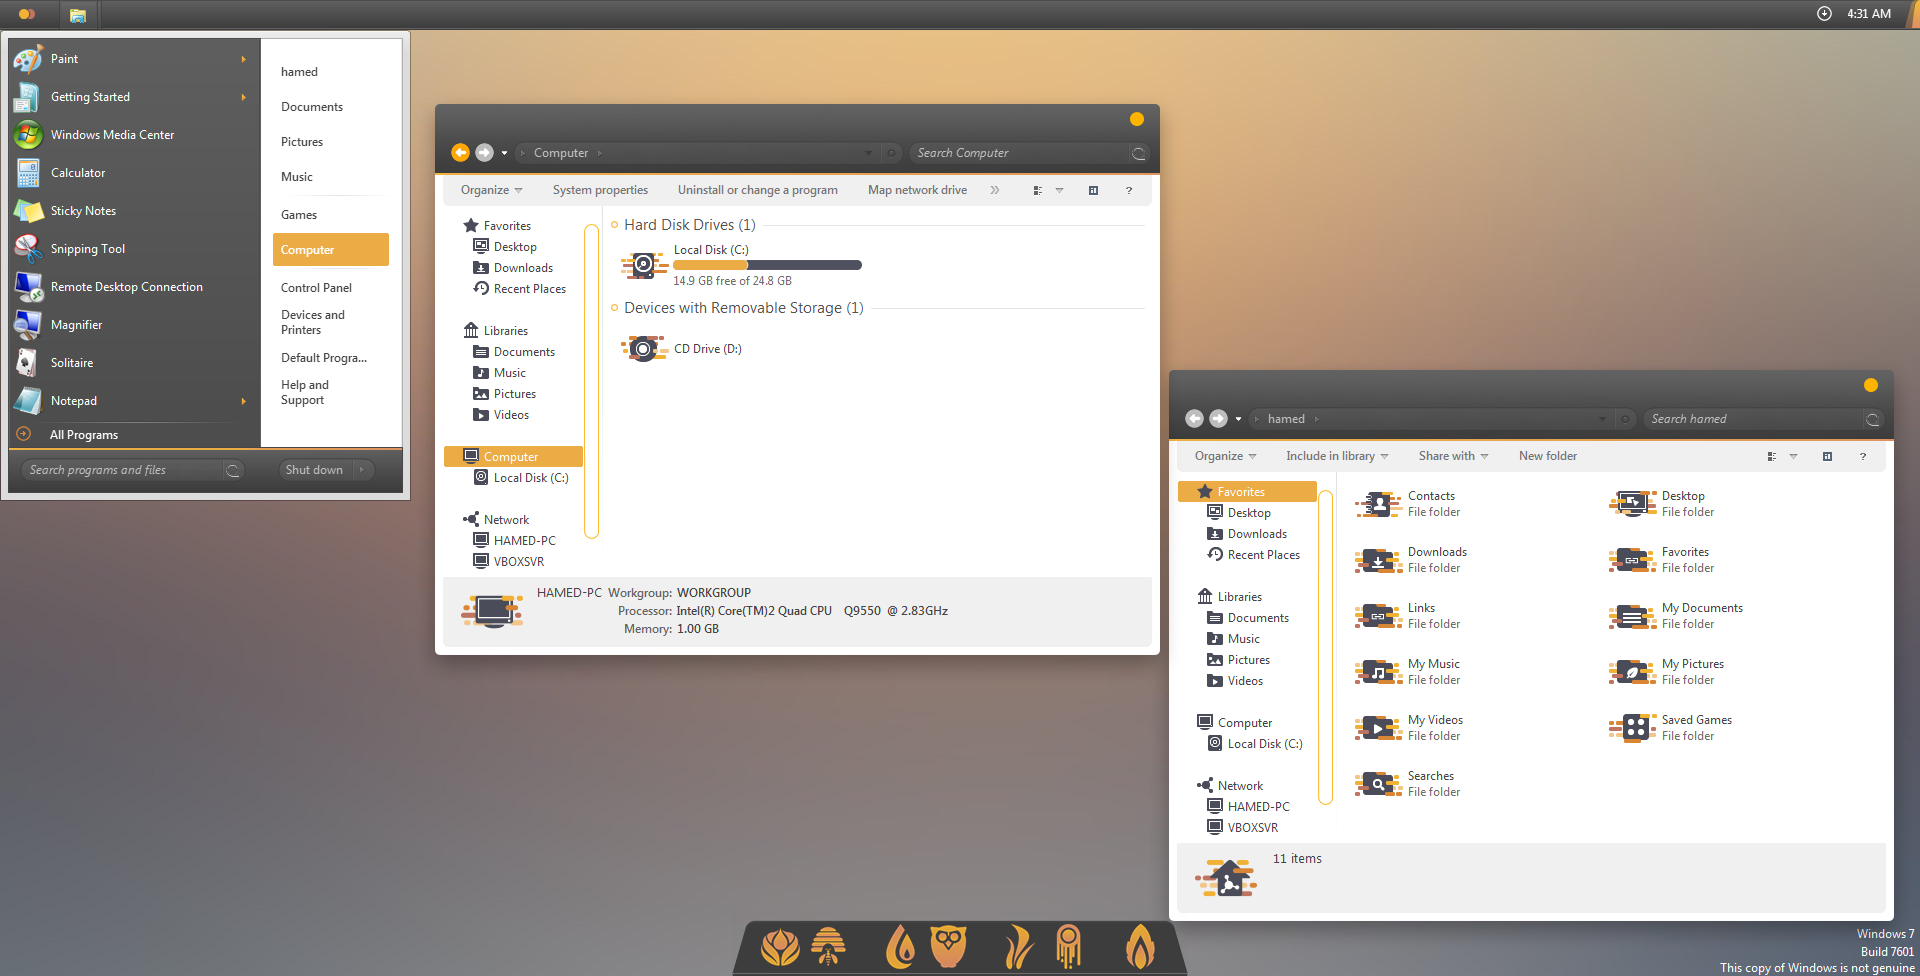
Task: Open the My Music folder in hamed window
Action: [x=1433, y=663]
